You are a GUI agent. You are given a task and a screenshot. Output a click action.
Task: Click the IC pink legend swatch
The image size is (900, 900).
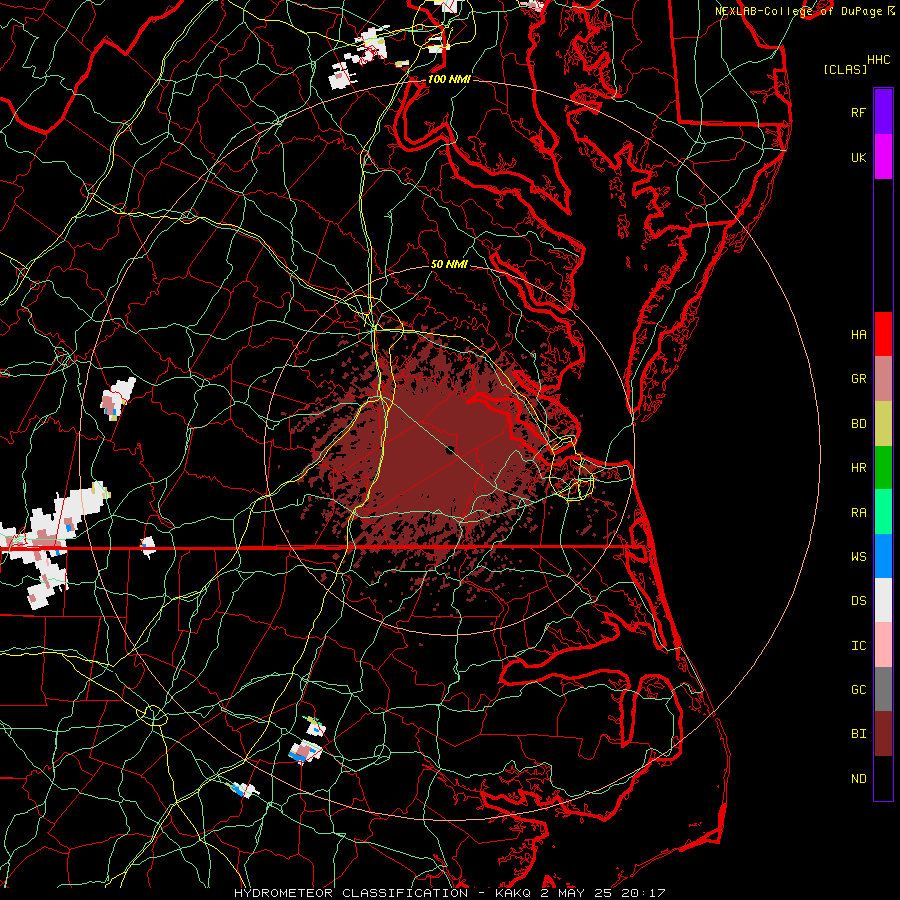pyautogui.click(x=883, y=645)
